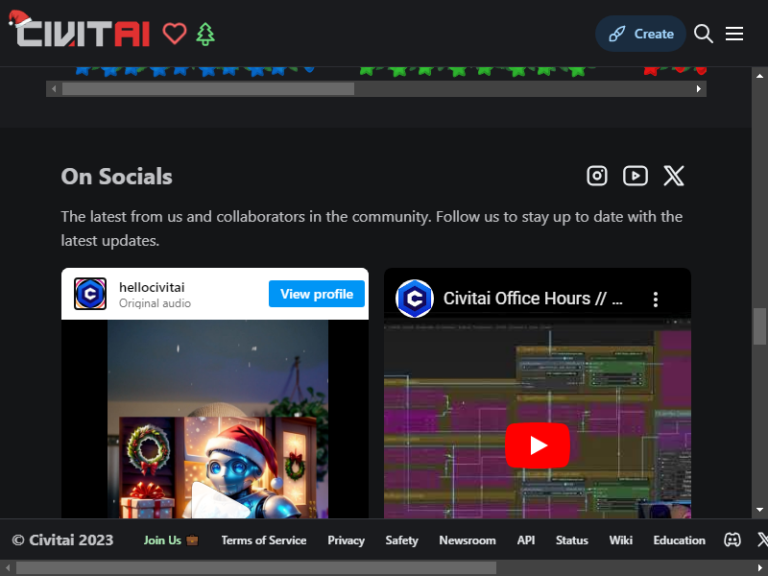The height and width of the screenshot is (576, 768).
Task: Open the hamburger menu
Action: coord(734,34)
